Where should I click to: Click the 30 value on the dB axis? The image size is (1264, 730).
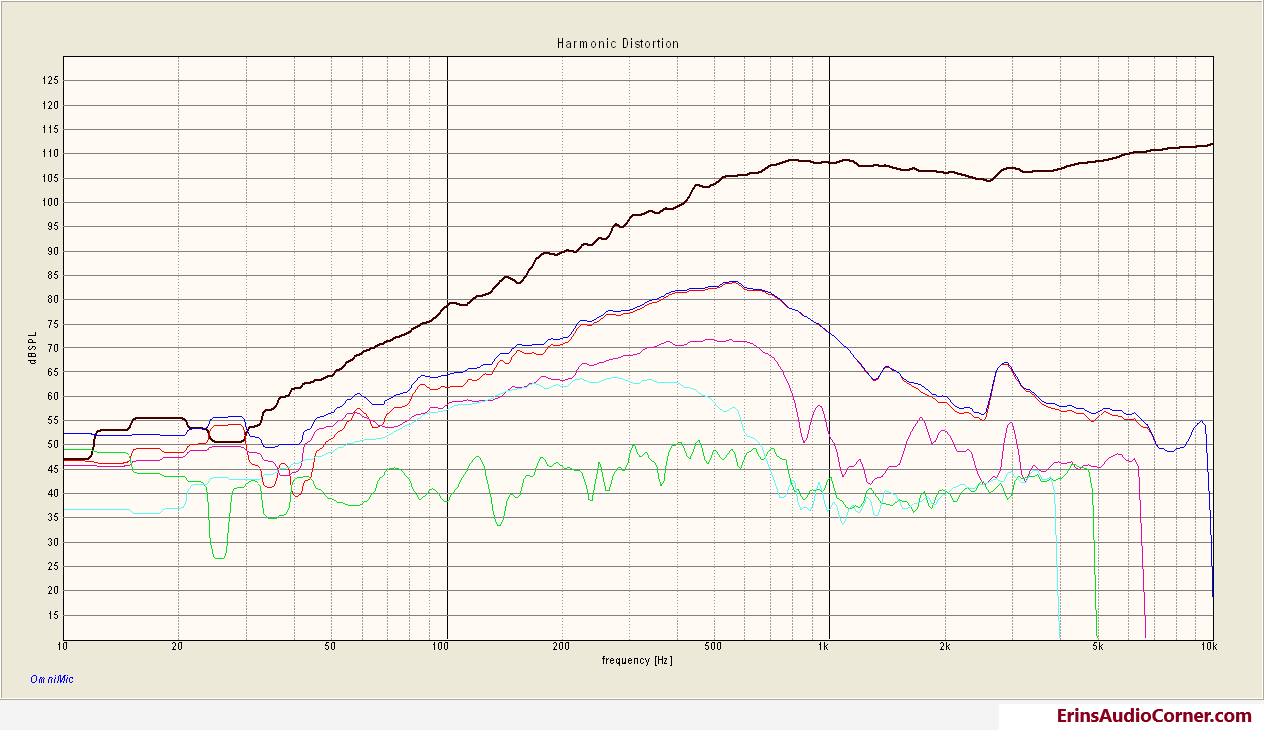click(54, 542)
